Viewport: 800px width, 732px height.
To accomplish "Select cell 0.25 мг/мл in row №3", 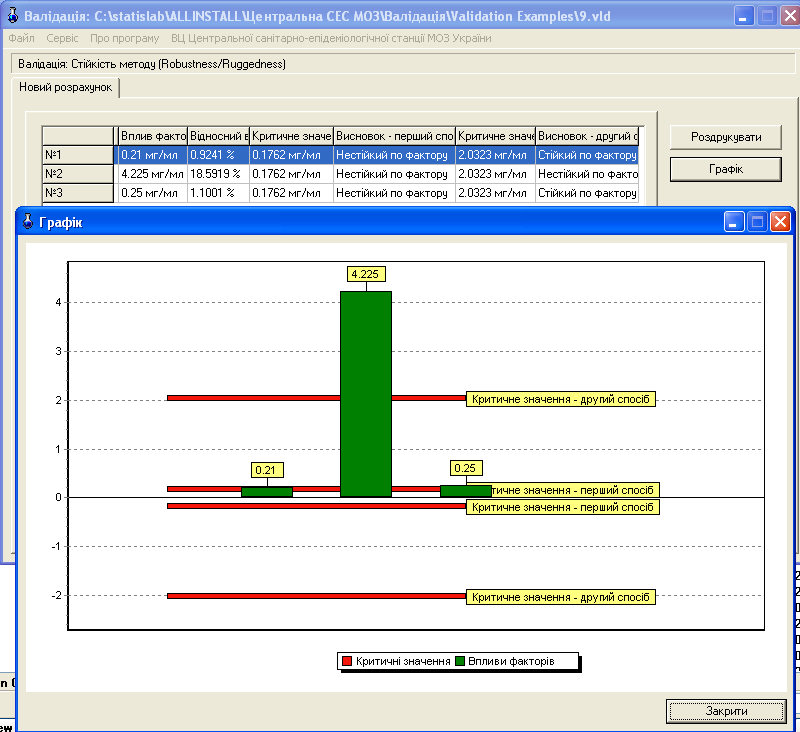I will (153, 193).
